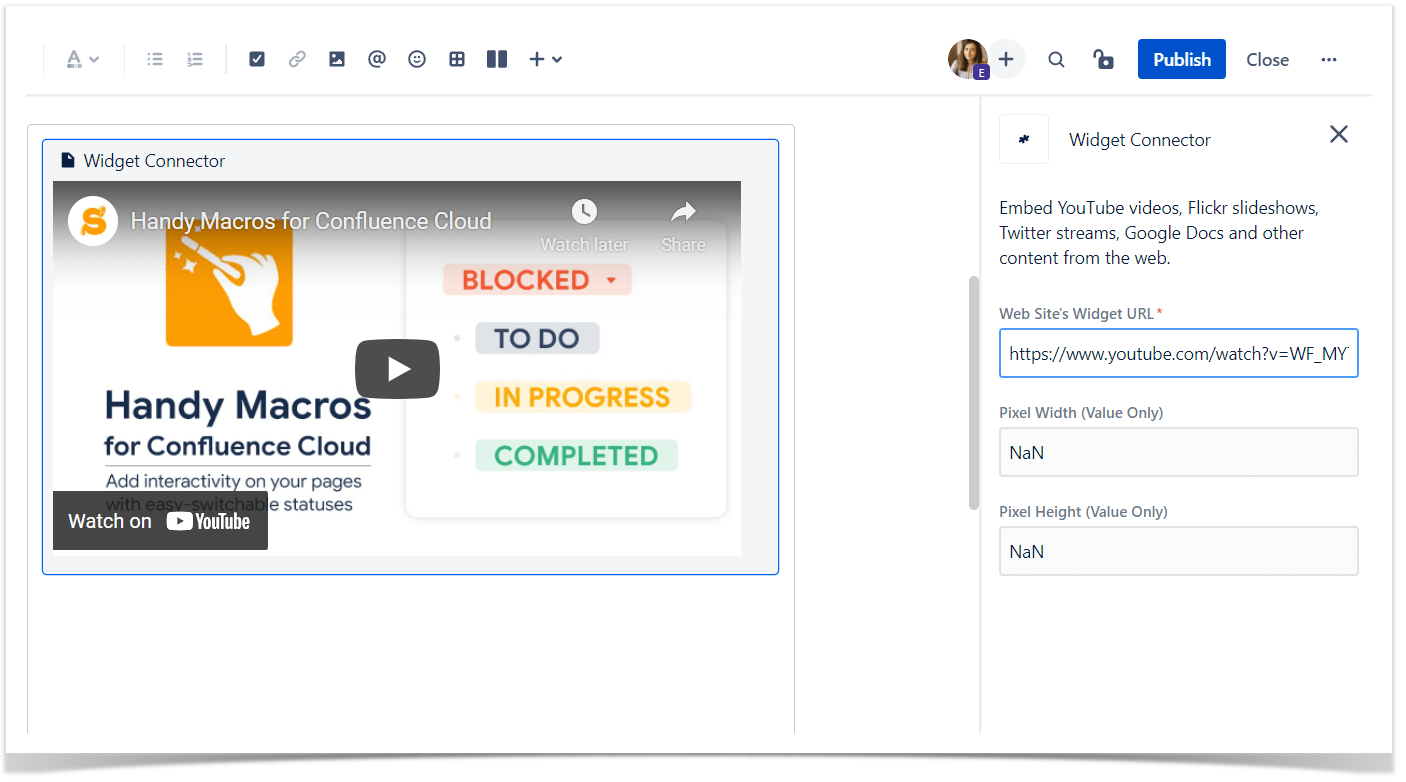This screenshot has height=782, width=1406.
Task: Publish the page
Action: [1181, 59]
